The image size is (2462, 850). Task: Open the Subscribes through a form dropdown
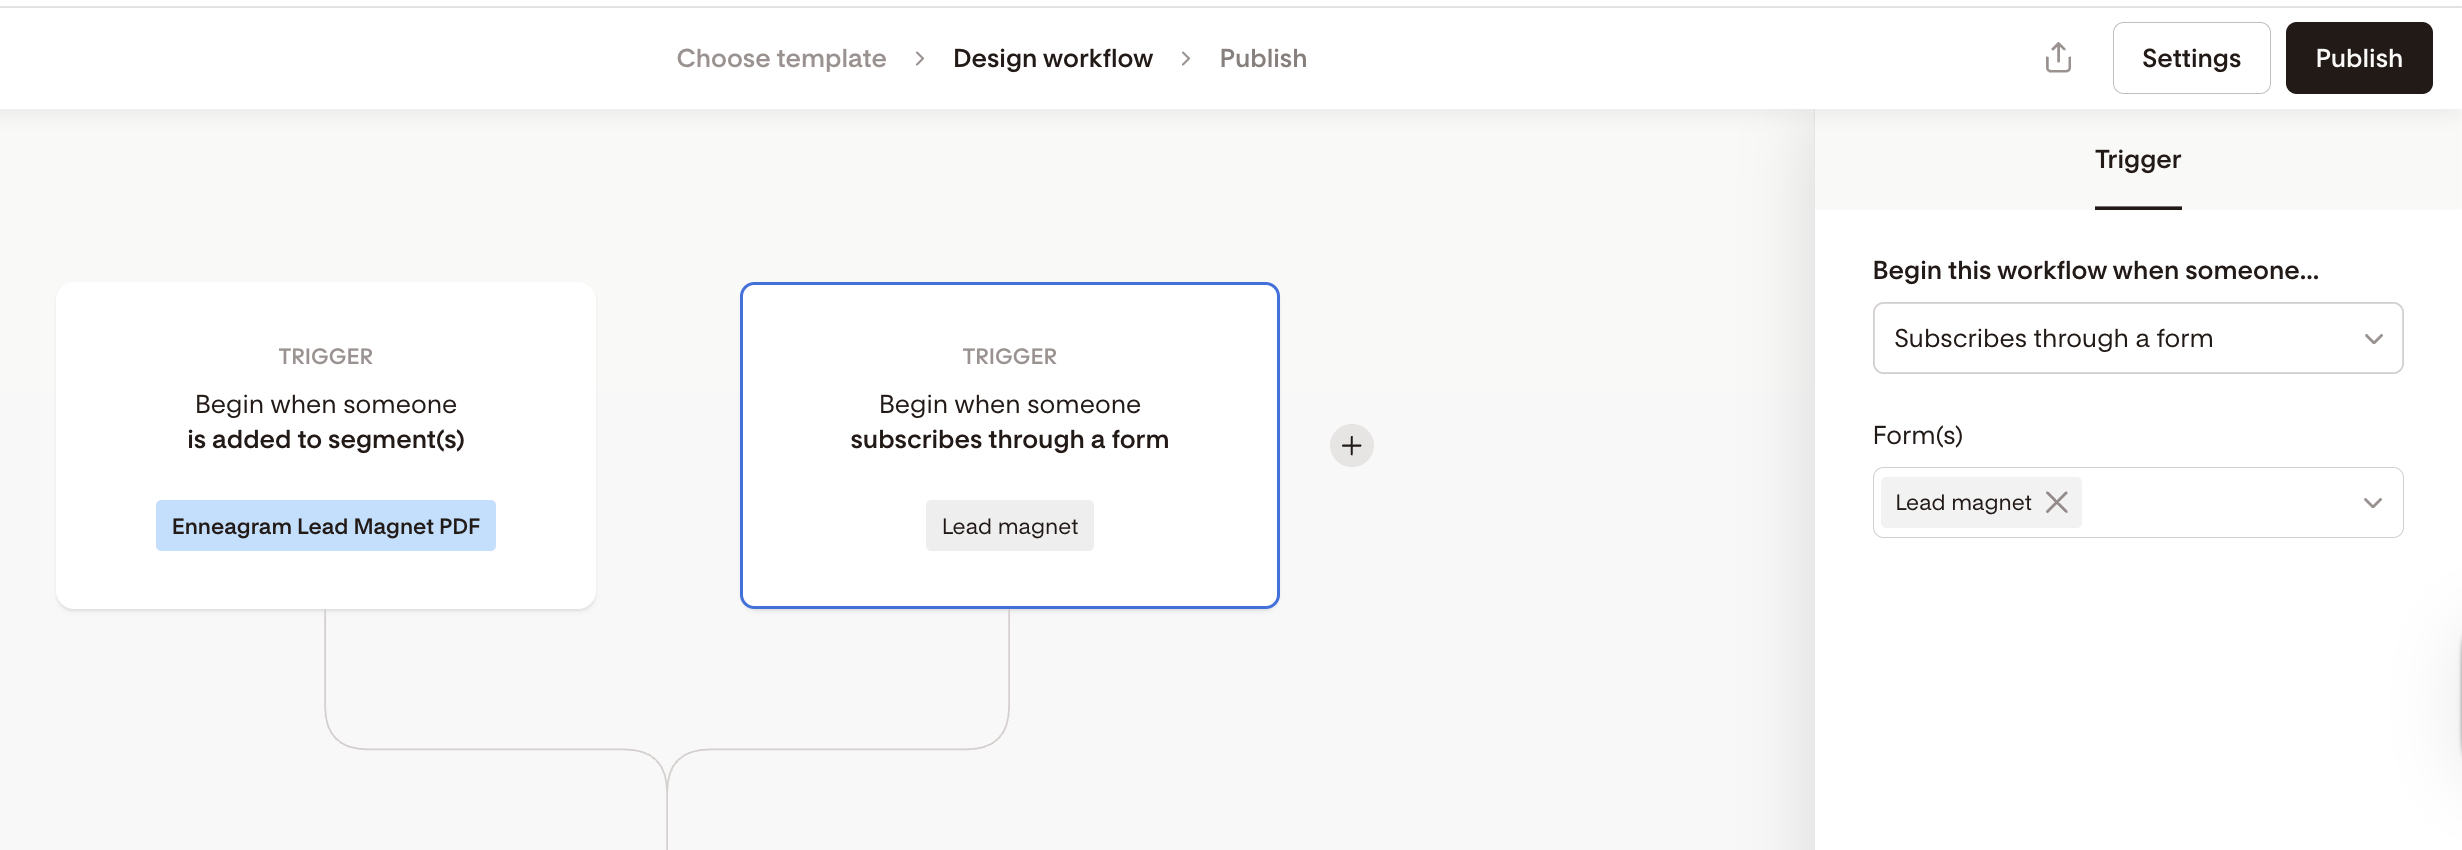(2137, 338)
